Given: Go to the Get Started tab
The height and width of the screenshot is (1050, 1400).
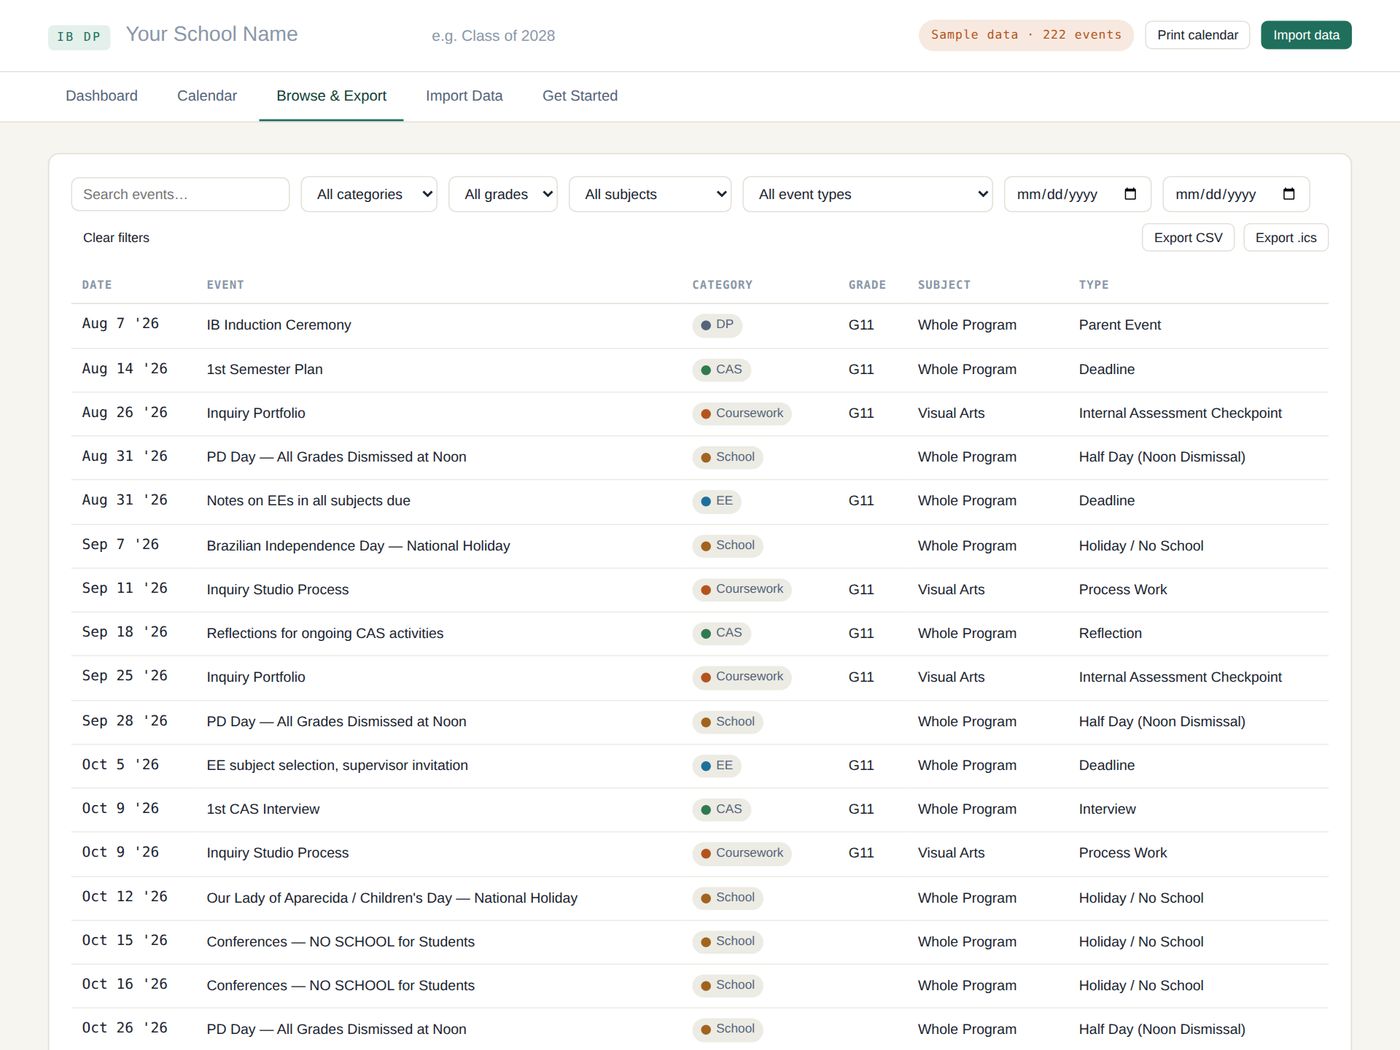Looking at the screenshot, I should point(580,96).
